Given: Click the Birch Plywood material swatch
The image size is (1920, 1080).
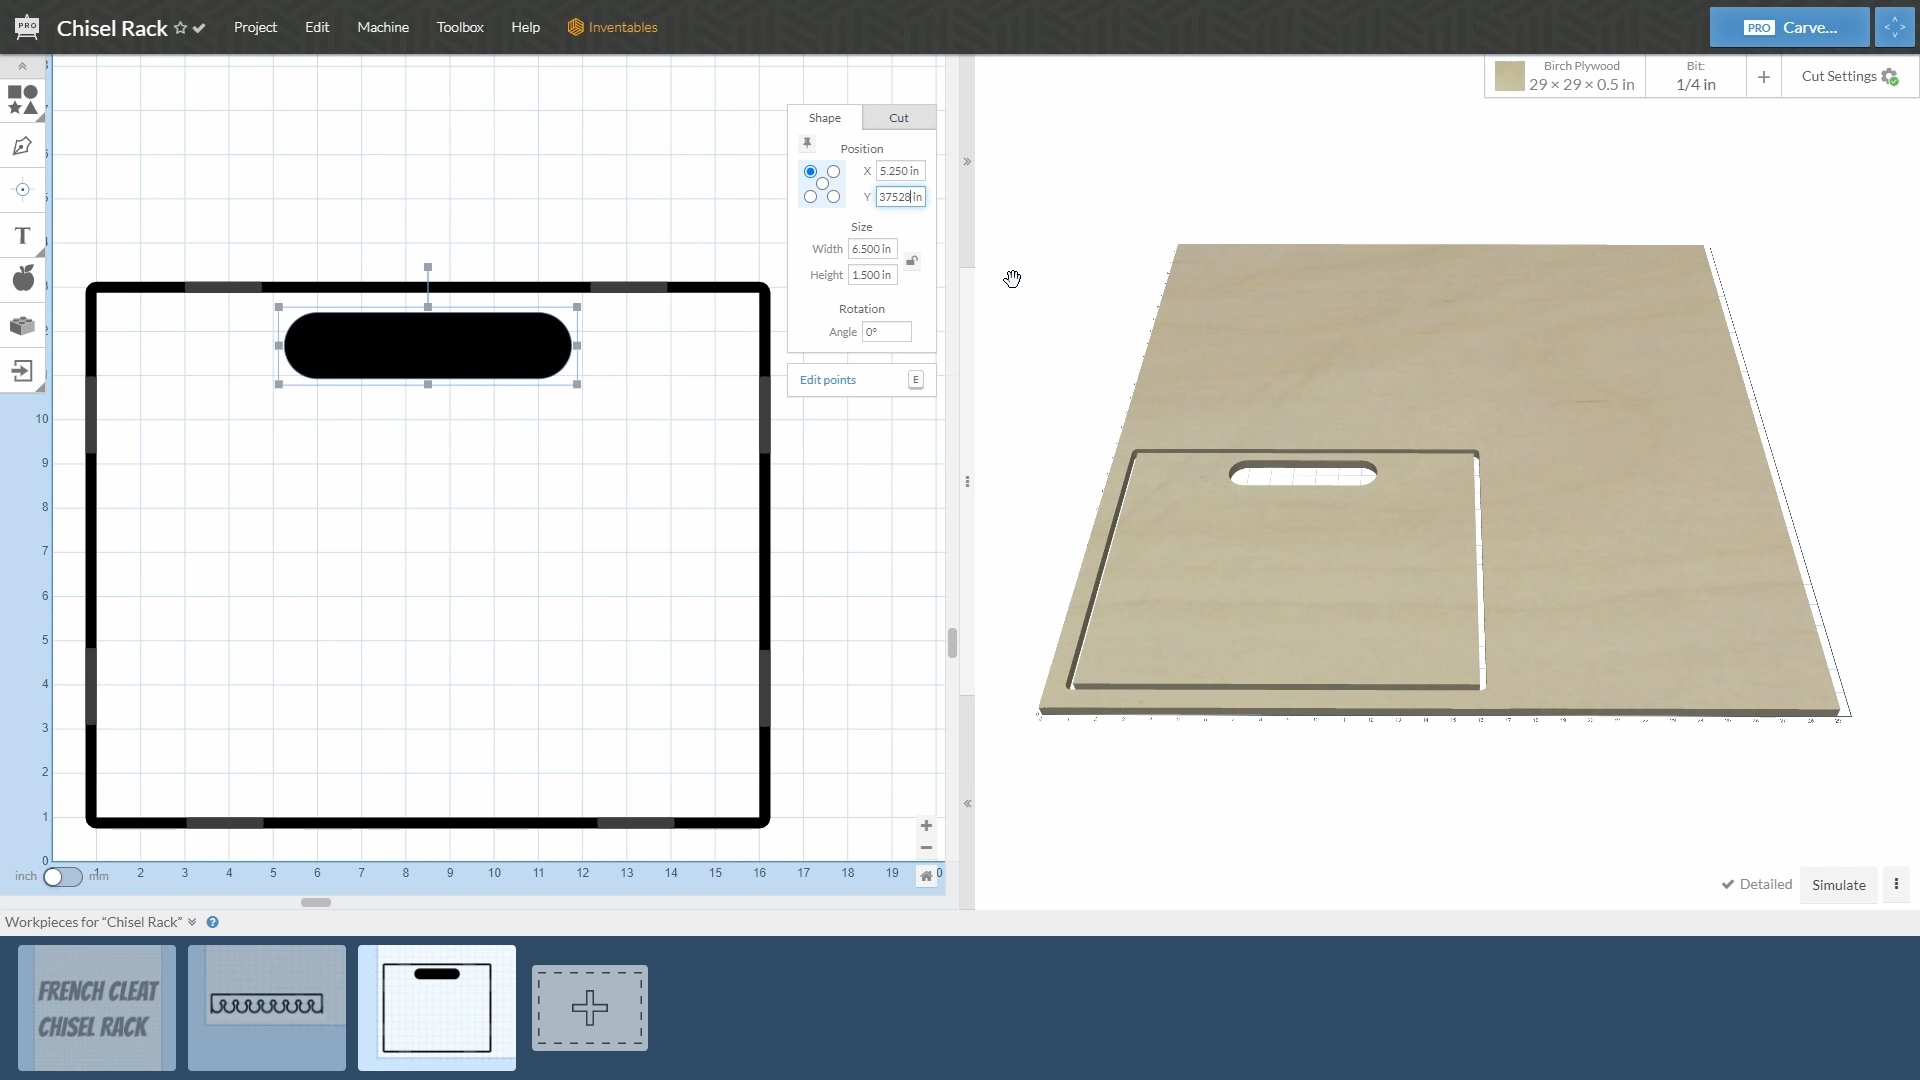Looking at the screenshot, I should (1509, 77).
